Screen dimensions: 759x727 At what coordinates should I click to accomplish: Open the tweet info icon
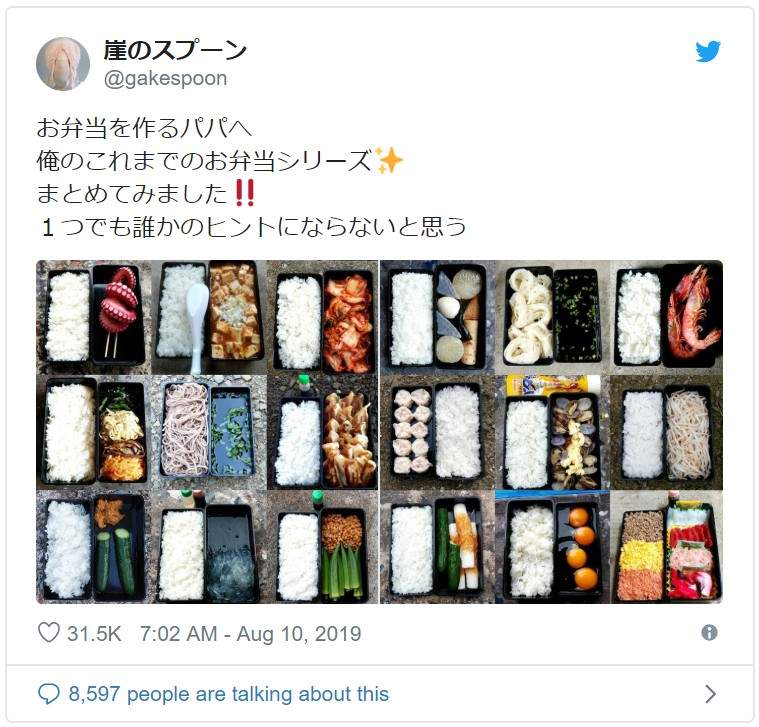(x=709, y=633)
